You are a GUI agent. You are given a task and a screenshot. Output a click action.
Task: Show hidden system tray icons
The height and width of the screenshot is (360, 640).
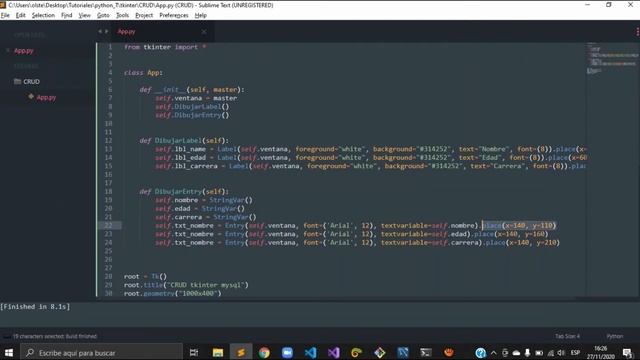click(x=493, y=353)
